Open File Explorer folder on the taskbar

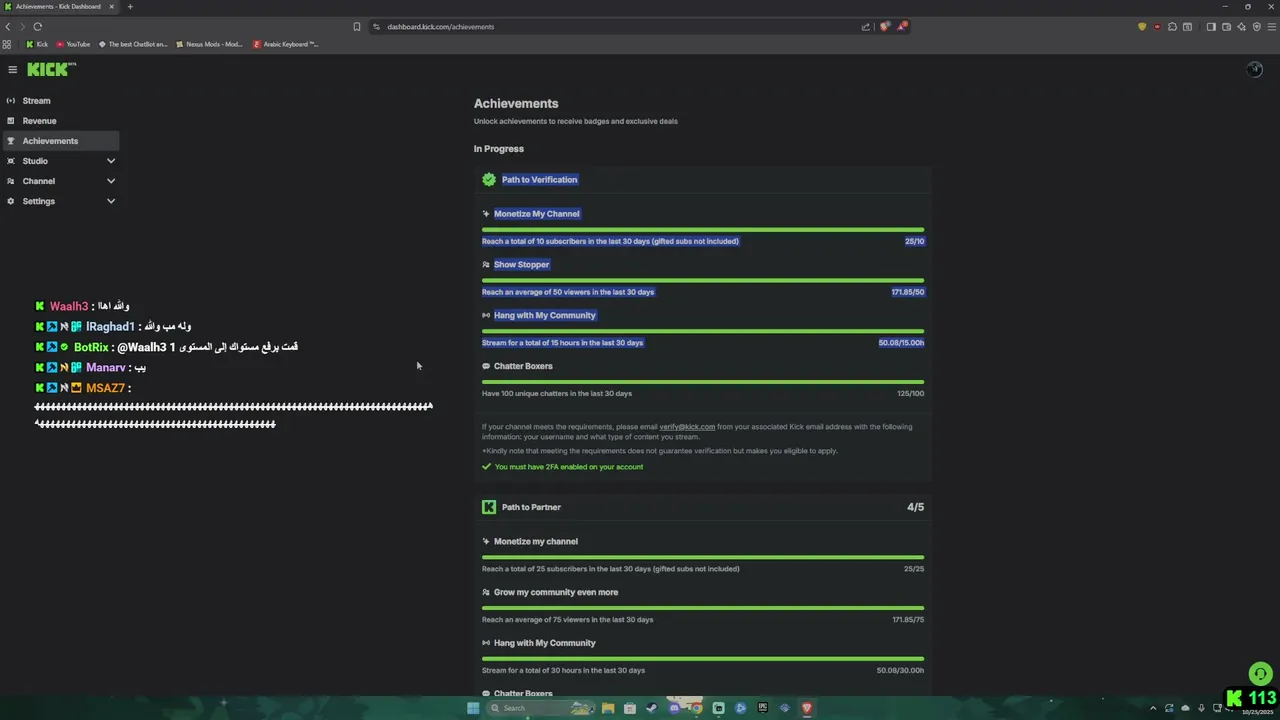(x=608, y=708)
